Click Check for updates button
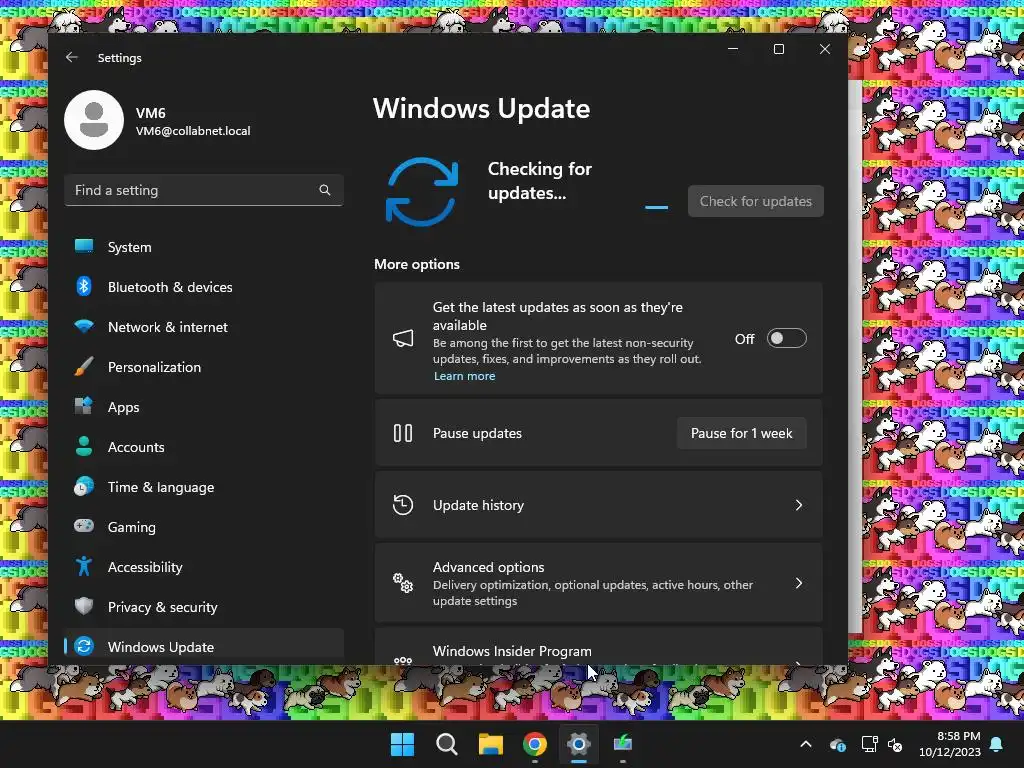 [x=756, y=201]
